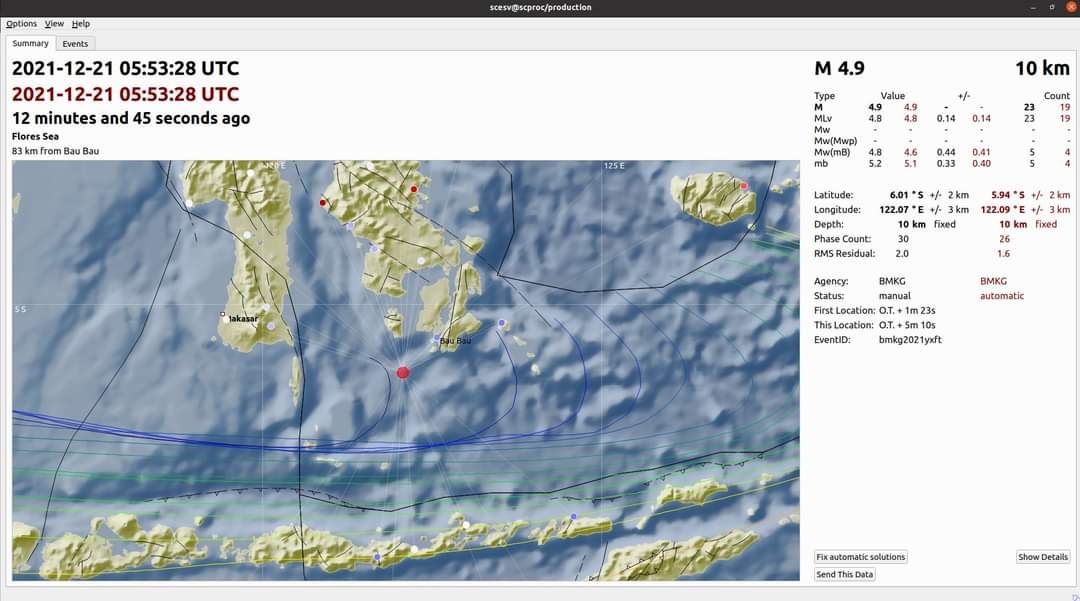Click the blue station dot near Bau Bau
The width and height of the screenshot is (1080, 601).
437,338
